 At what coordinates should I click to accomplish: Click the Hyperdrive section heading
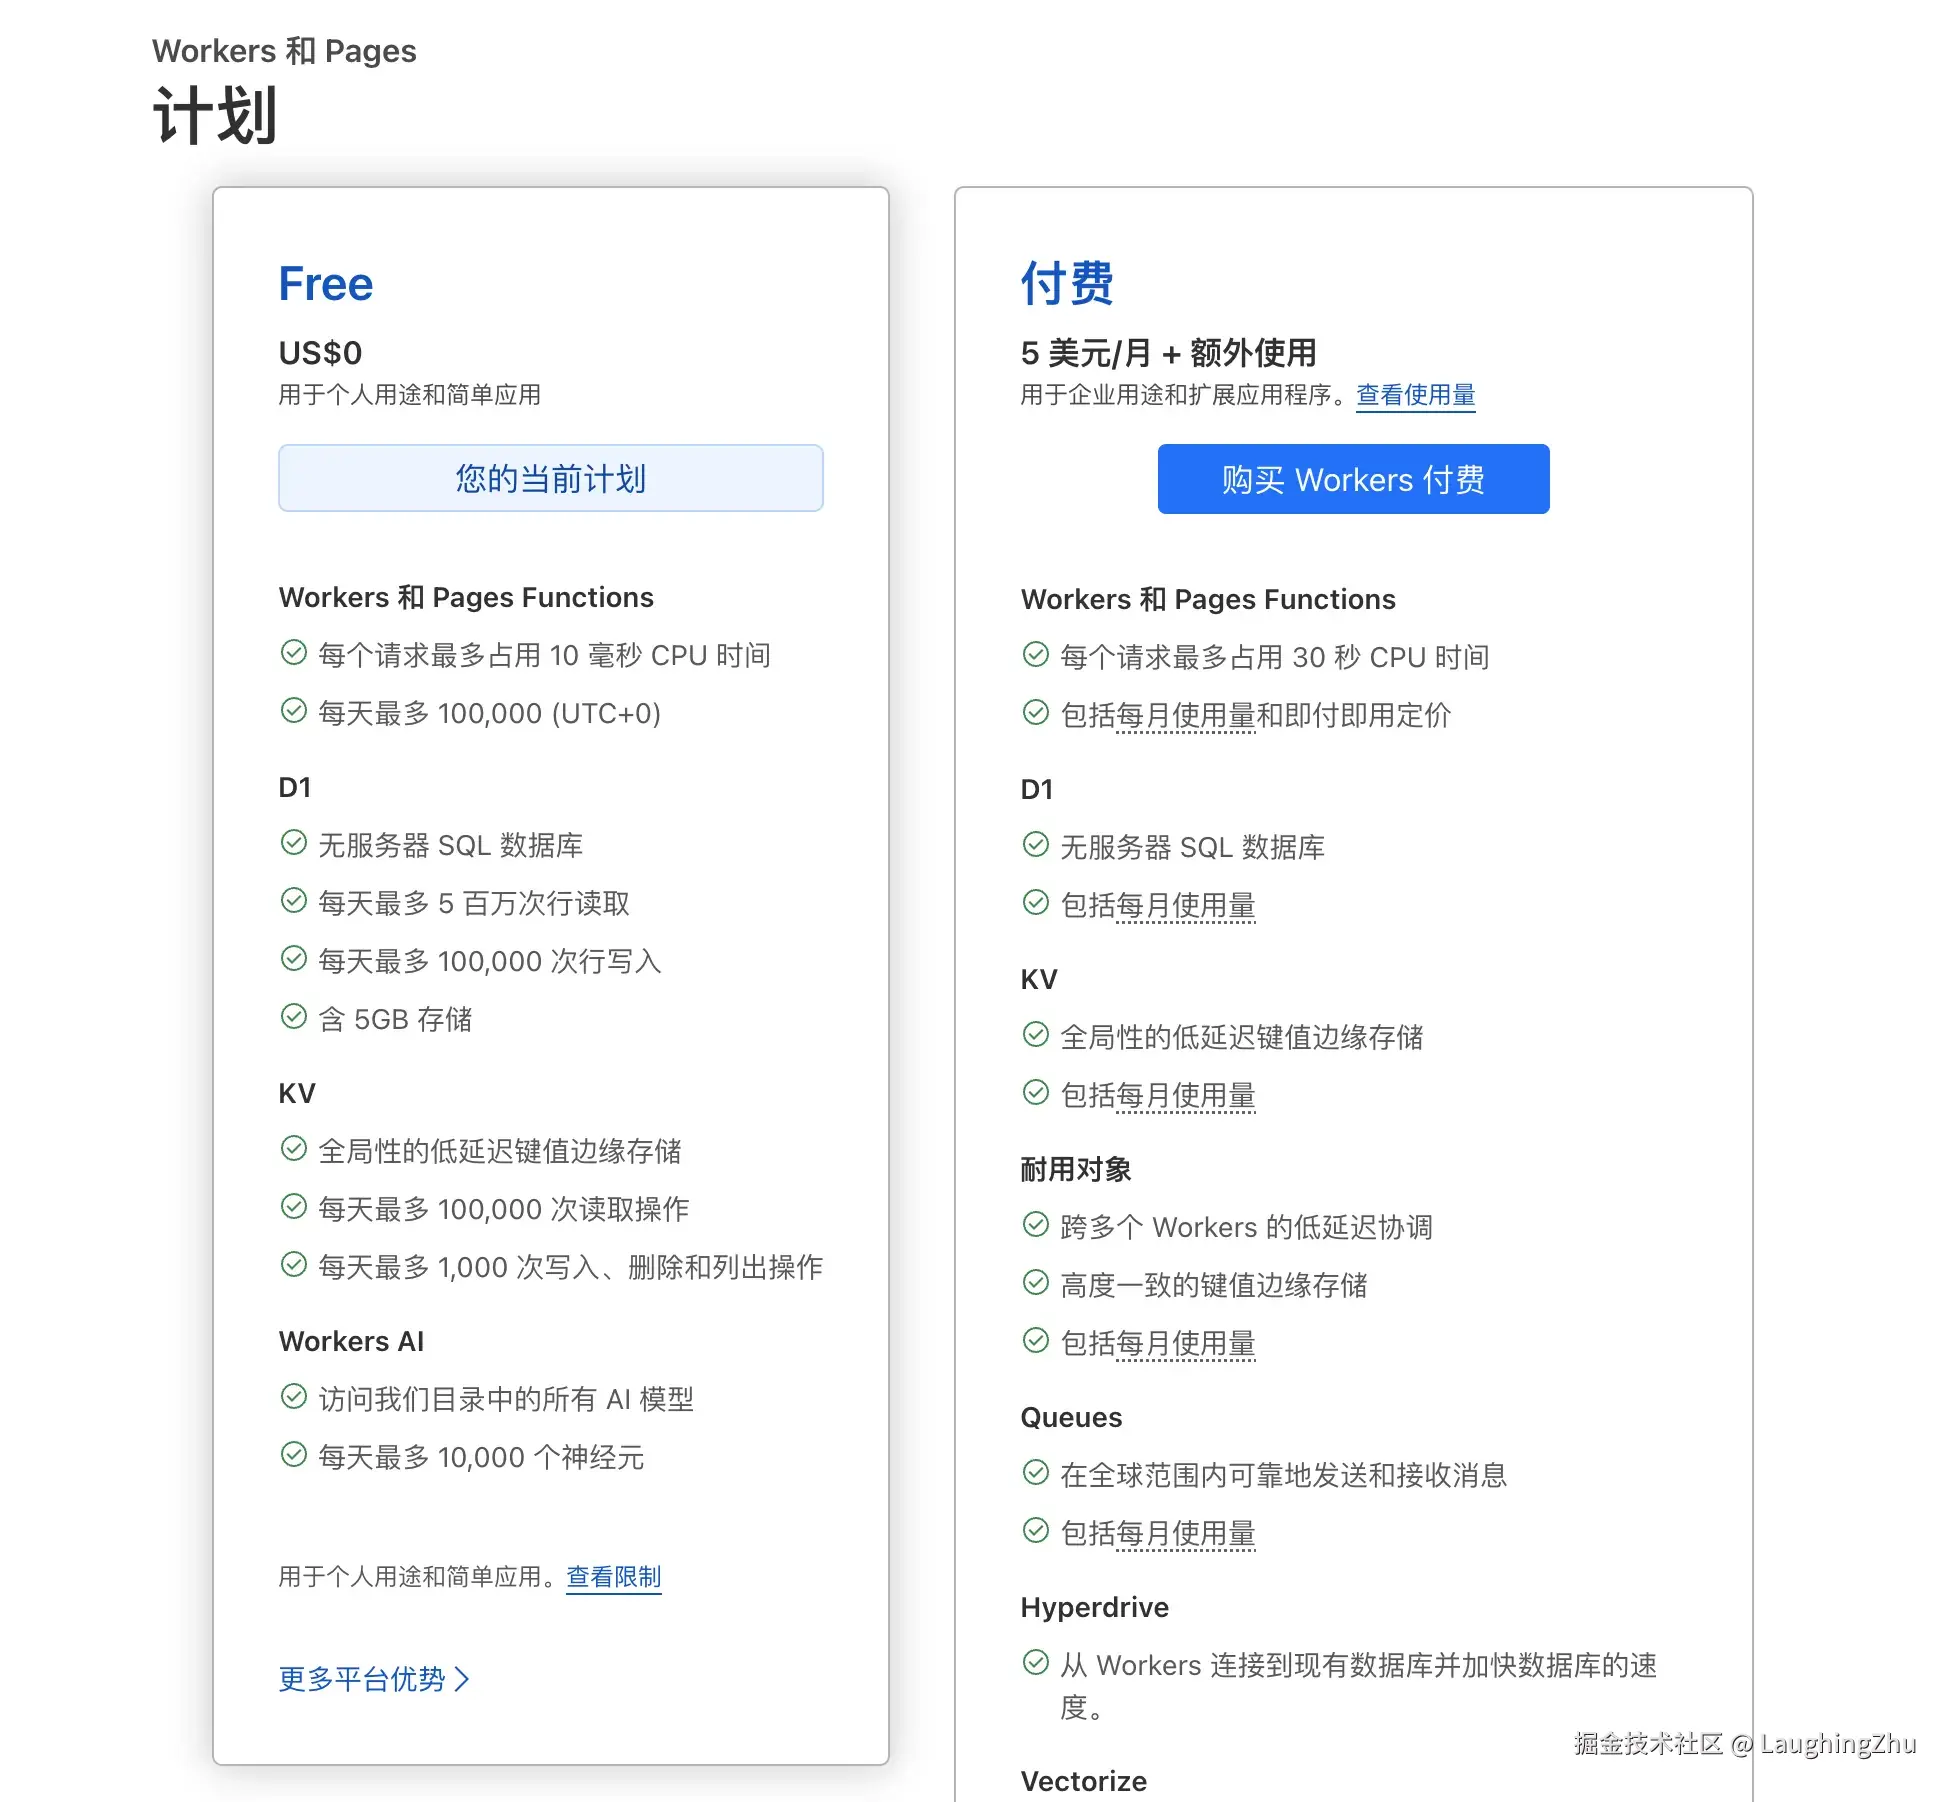coord(1095,1607)
